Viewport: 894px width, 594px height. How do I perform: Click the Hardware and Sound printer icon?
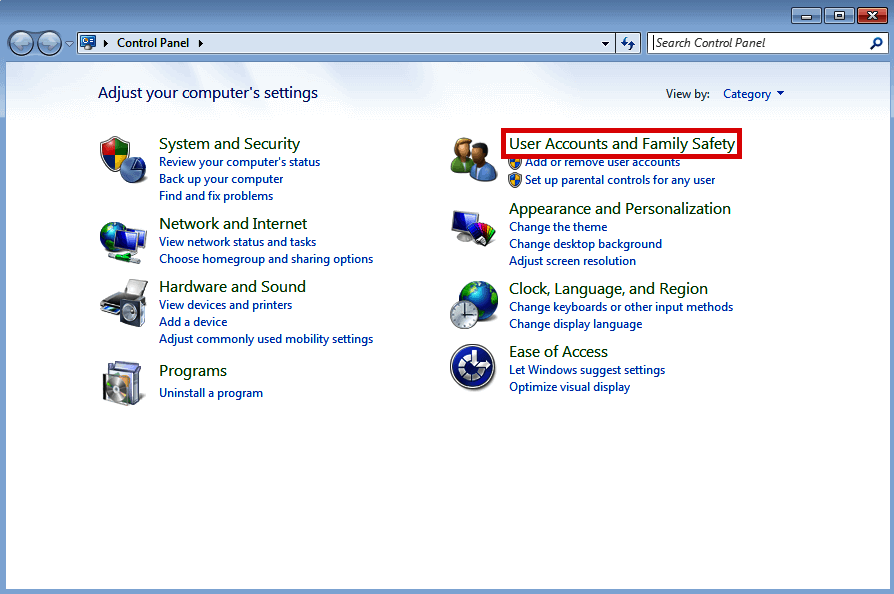click(123, 302)
